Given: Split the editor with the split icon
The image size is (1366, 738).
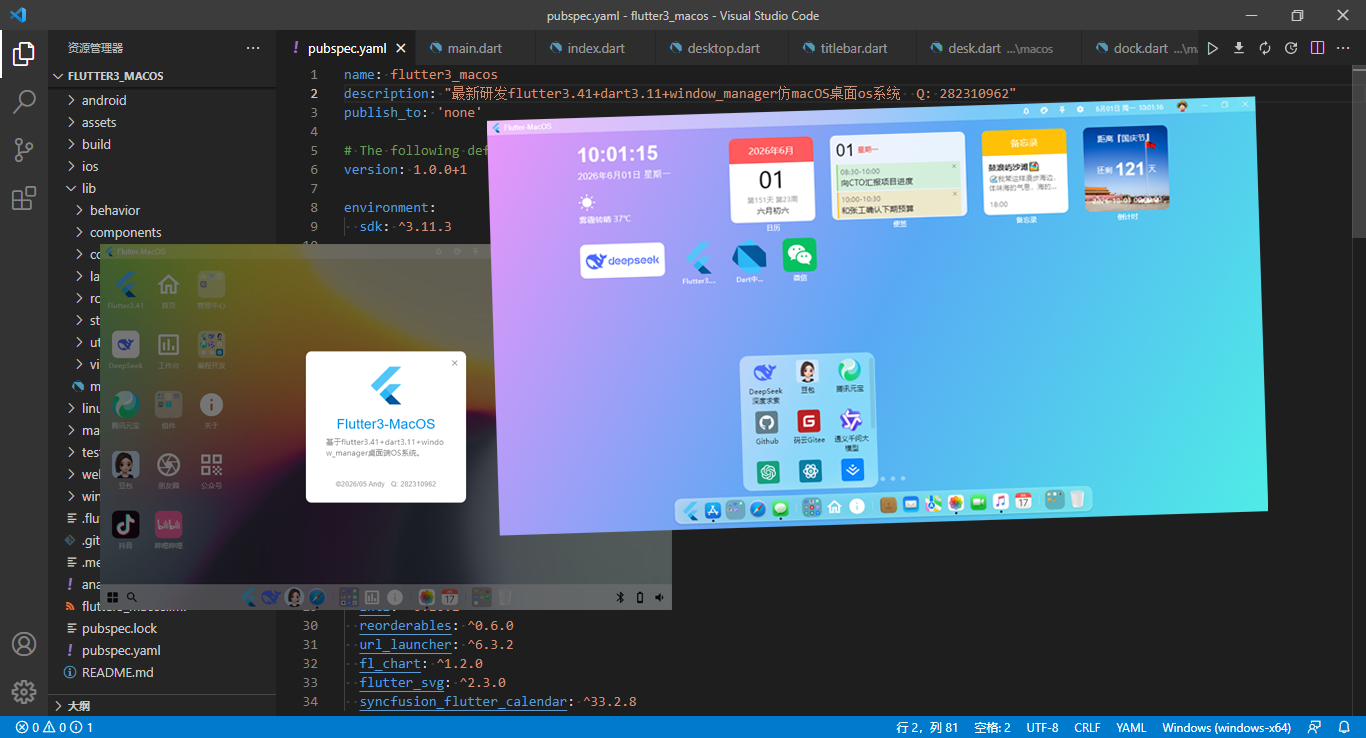Looking at the screenshot, I should pyautogui.click(x=1317, y=48).
